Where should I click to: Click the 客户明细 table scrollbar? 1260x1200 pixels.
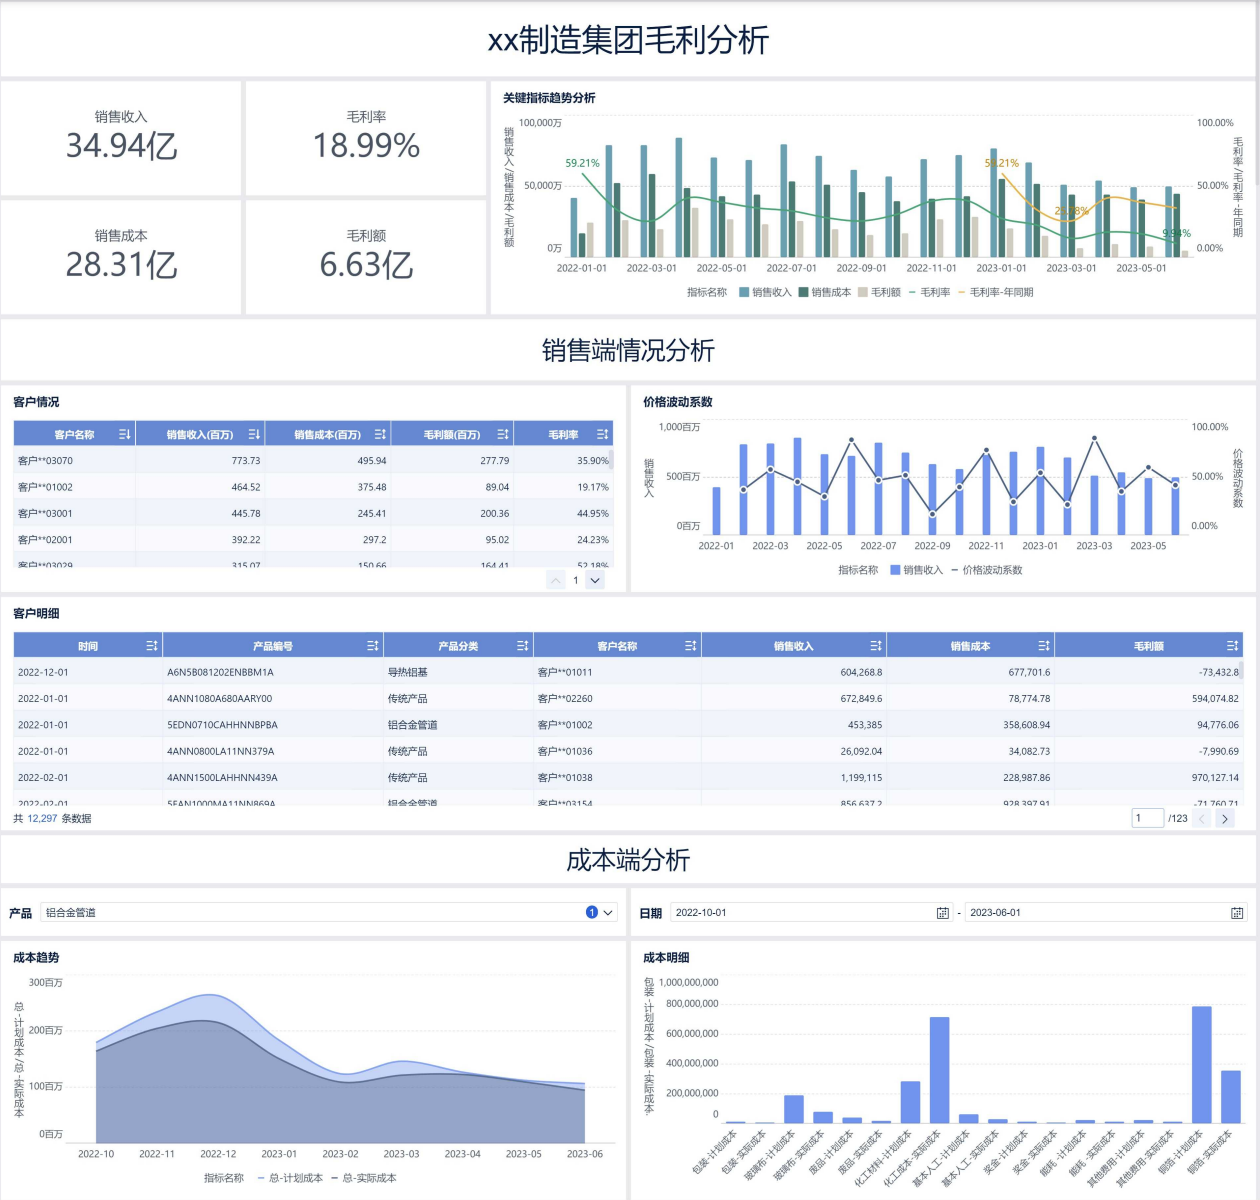pos(1241,671)
